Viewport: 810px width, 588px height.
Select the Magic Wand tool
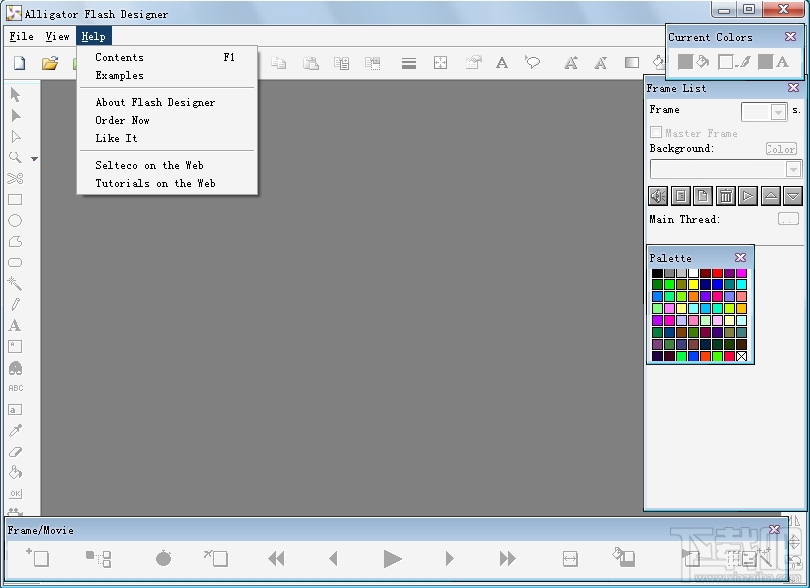16,283
